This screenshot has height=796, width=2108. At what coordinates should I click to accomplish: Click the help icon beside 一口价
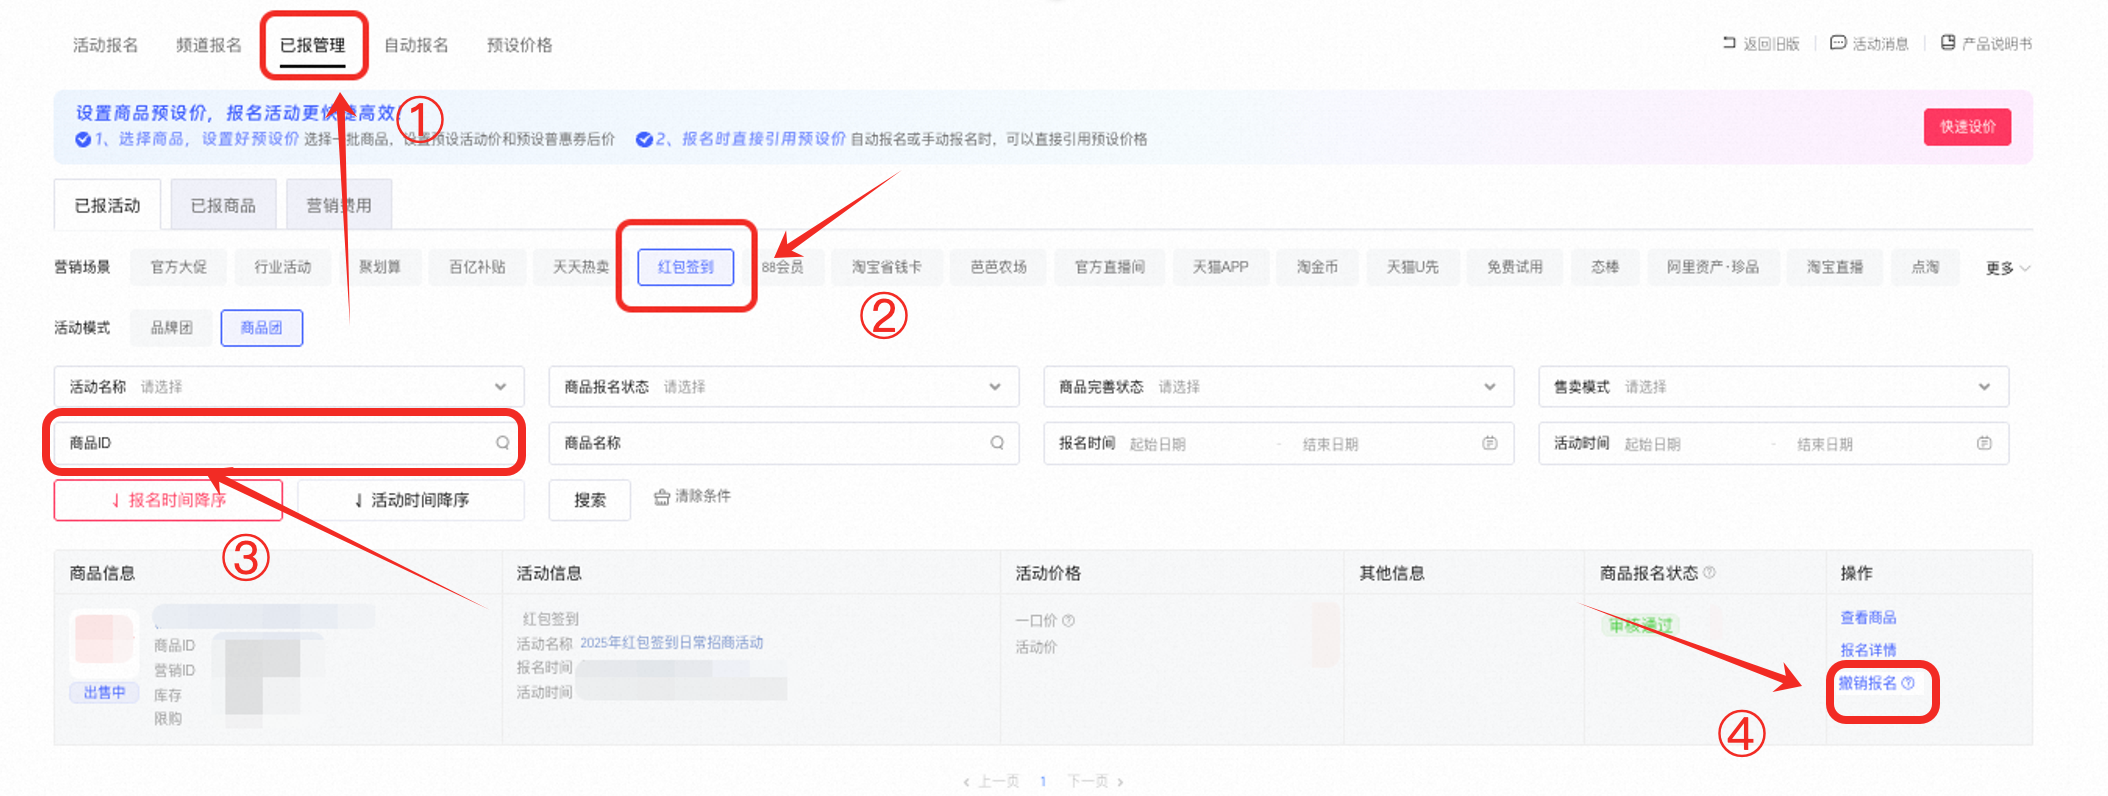point(1068,620)
